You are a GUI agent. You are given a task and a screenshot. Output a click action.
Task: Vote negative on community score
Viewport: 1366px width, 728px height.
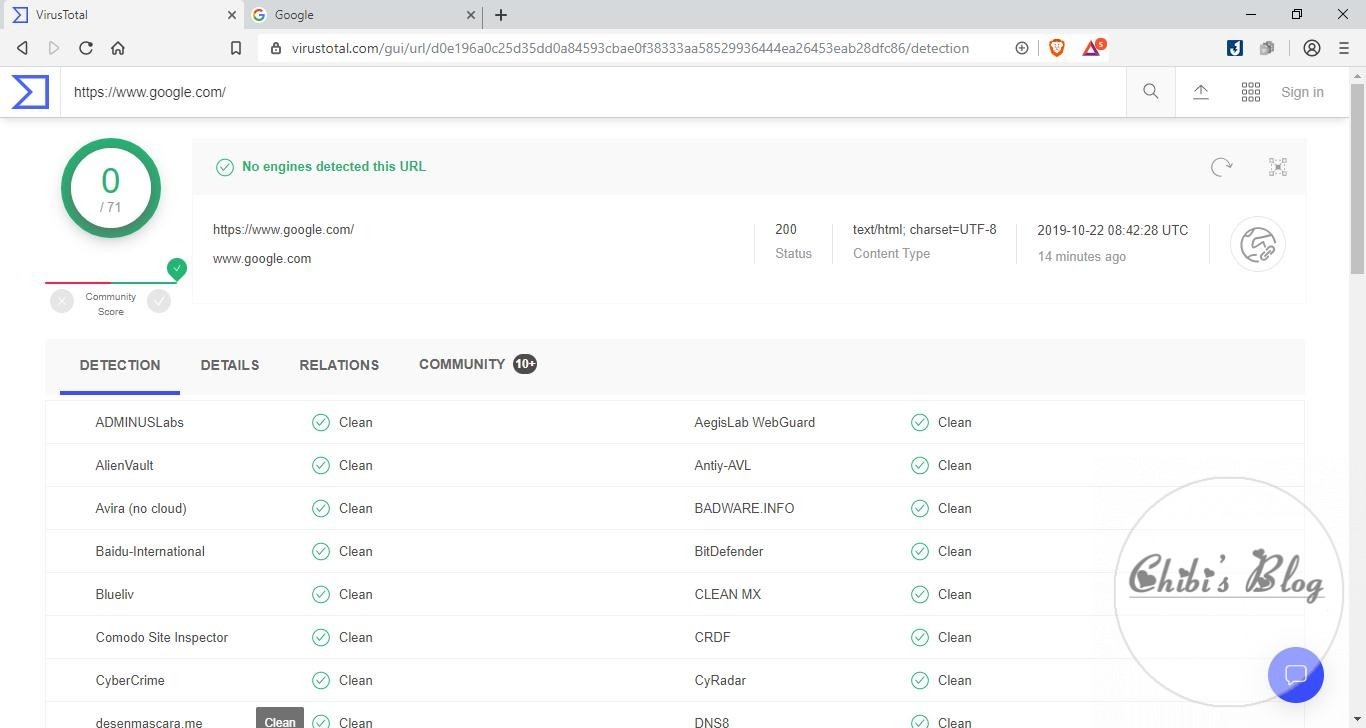click(x=62, y=301)
